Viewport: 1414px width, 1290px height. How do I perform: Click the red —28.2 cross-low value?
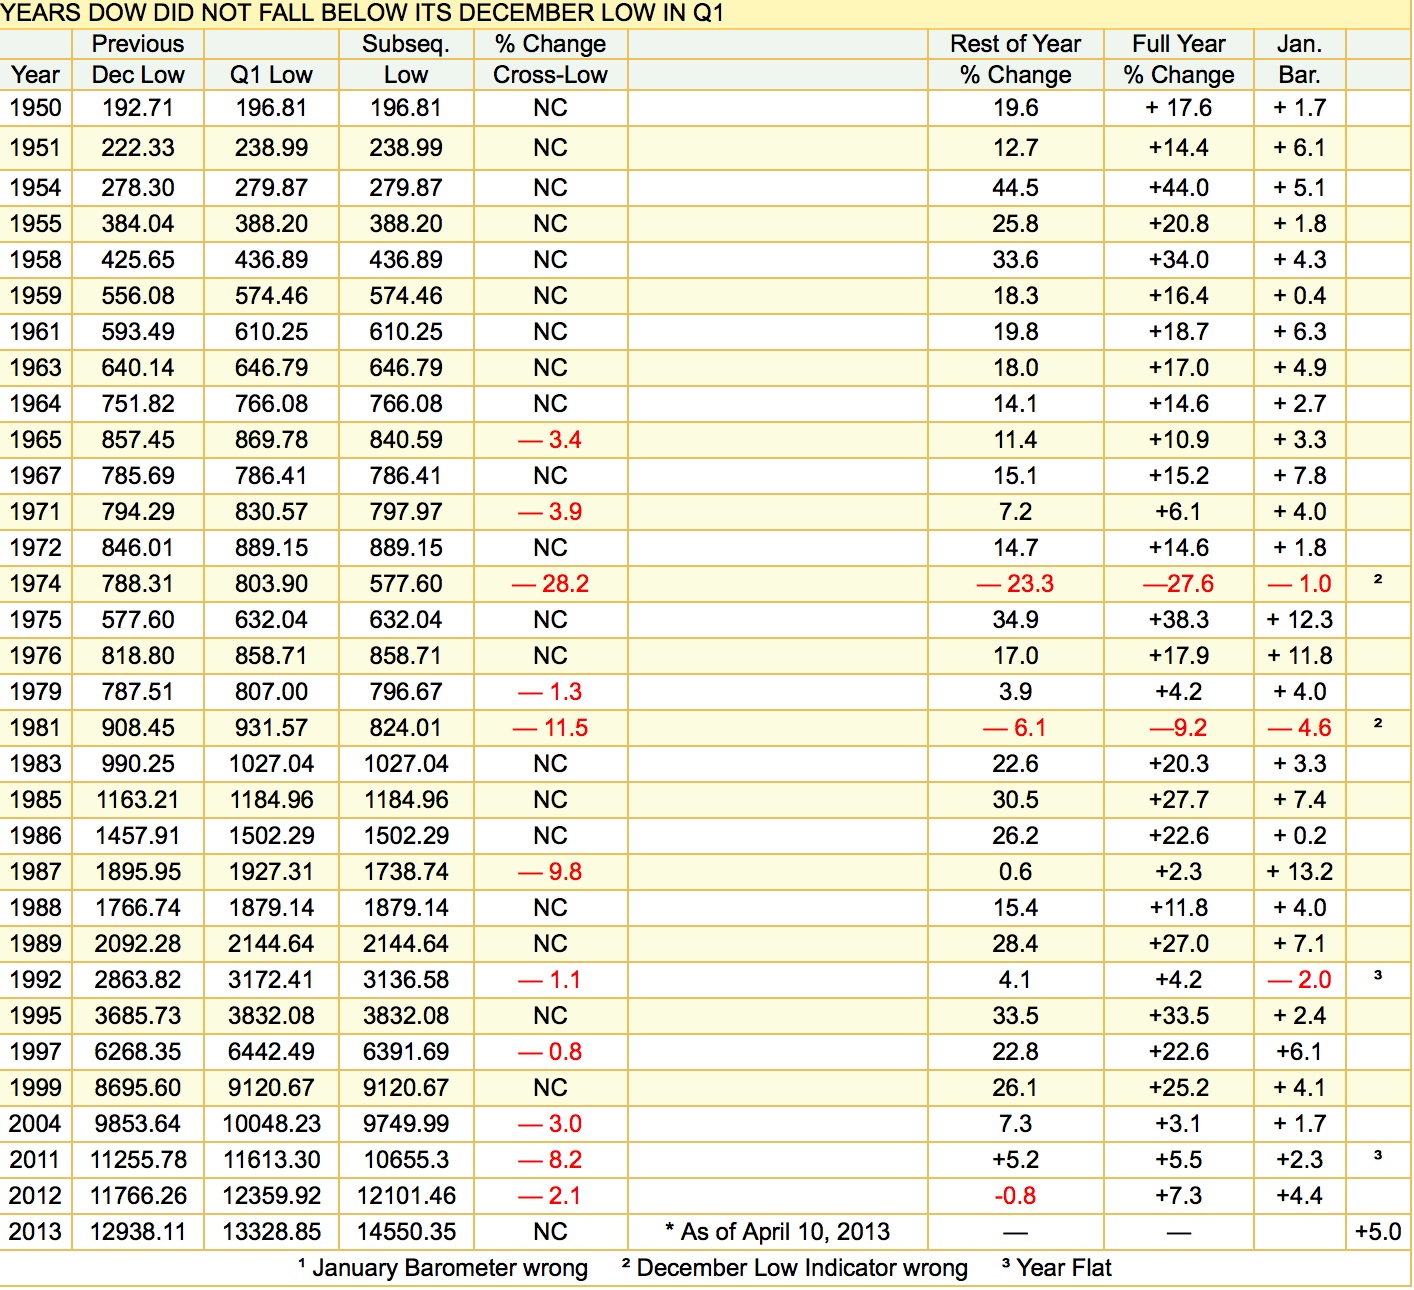[551, 584]
